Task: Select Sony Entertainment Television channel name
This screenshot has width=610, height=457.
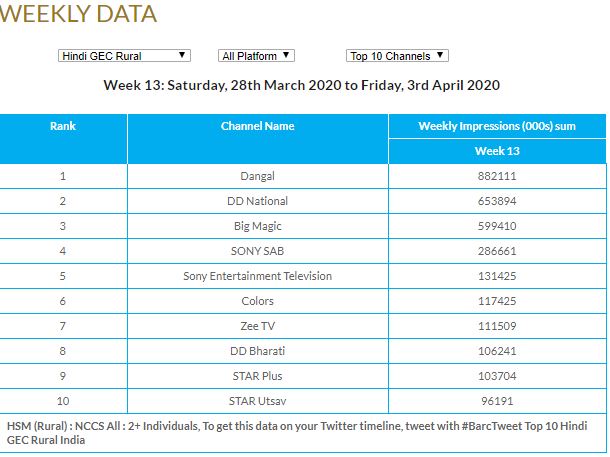Action: (257, 276)
